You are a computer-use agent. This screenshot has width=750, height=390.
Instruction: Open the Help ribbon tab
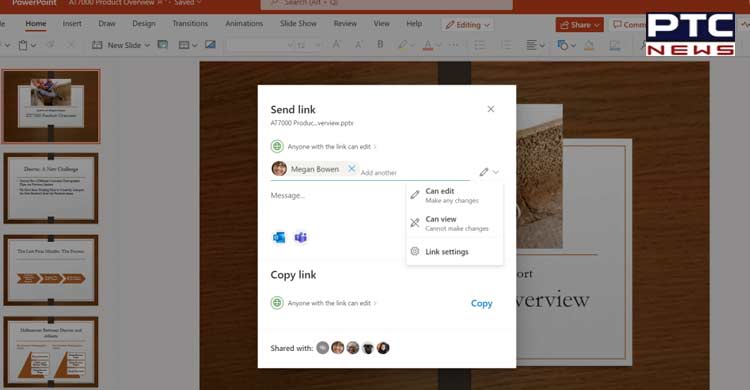[x=414, y=23]
